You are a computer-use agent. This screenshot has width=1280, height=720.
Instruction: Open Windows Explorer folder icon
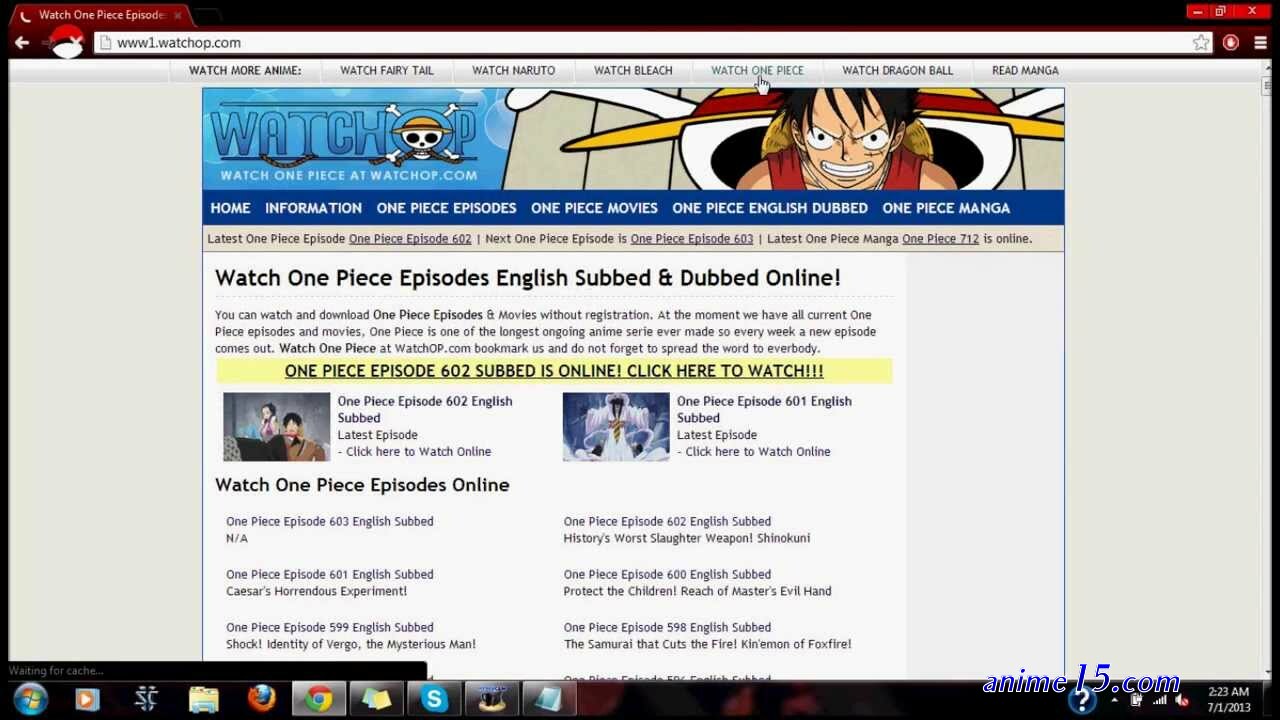point(204,699)
